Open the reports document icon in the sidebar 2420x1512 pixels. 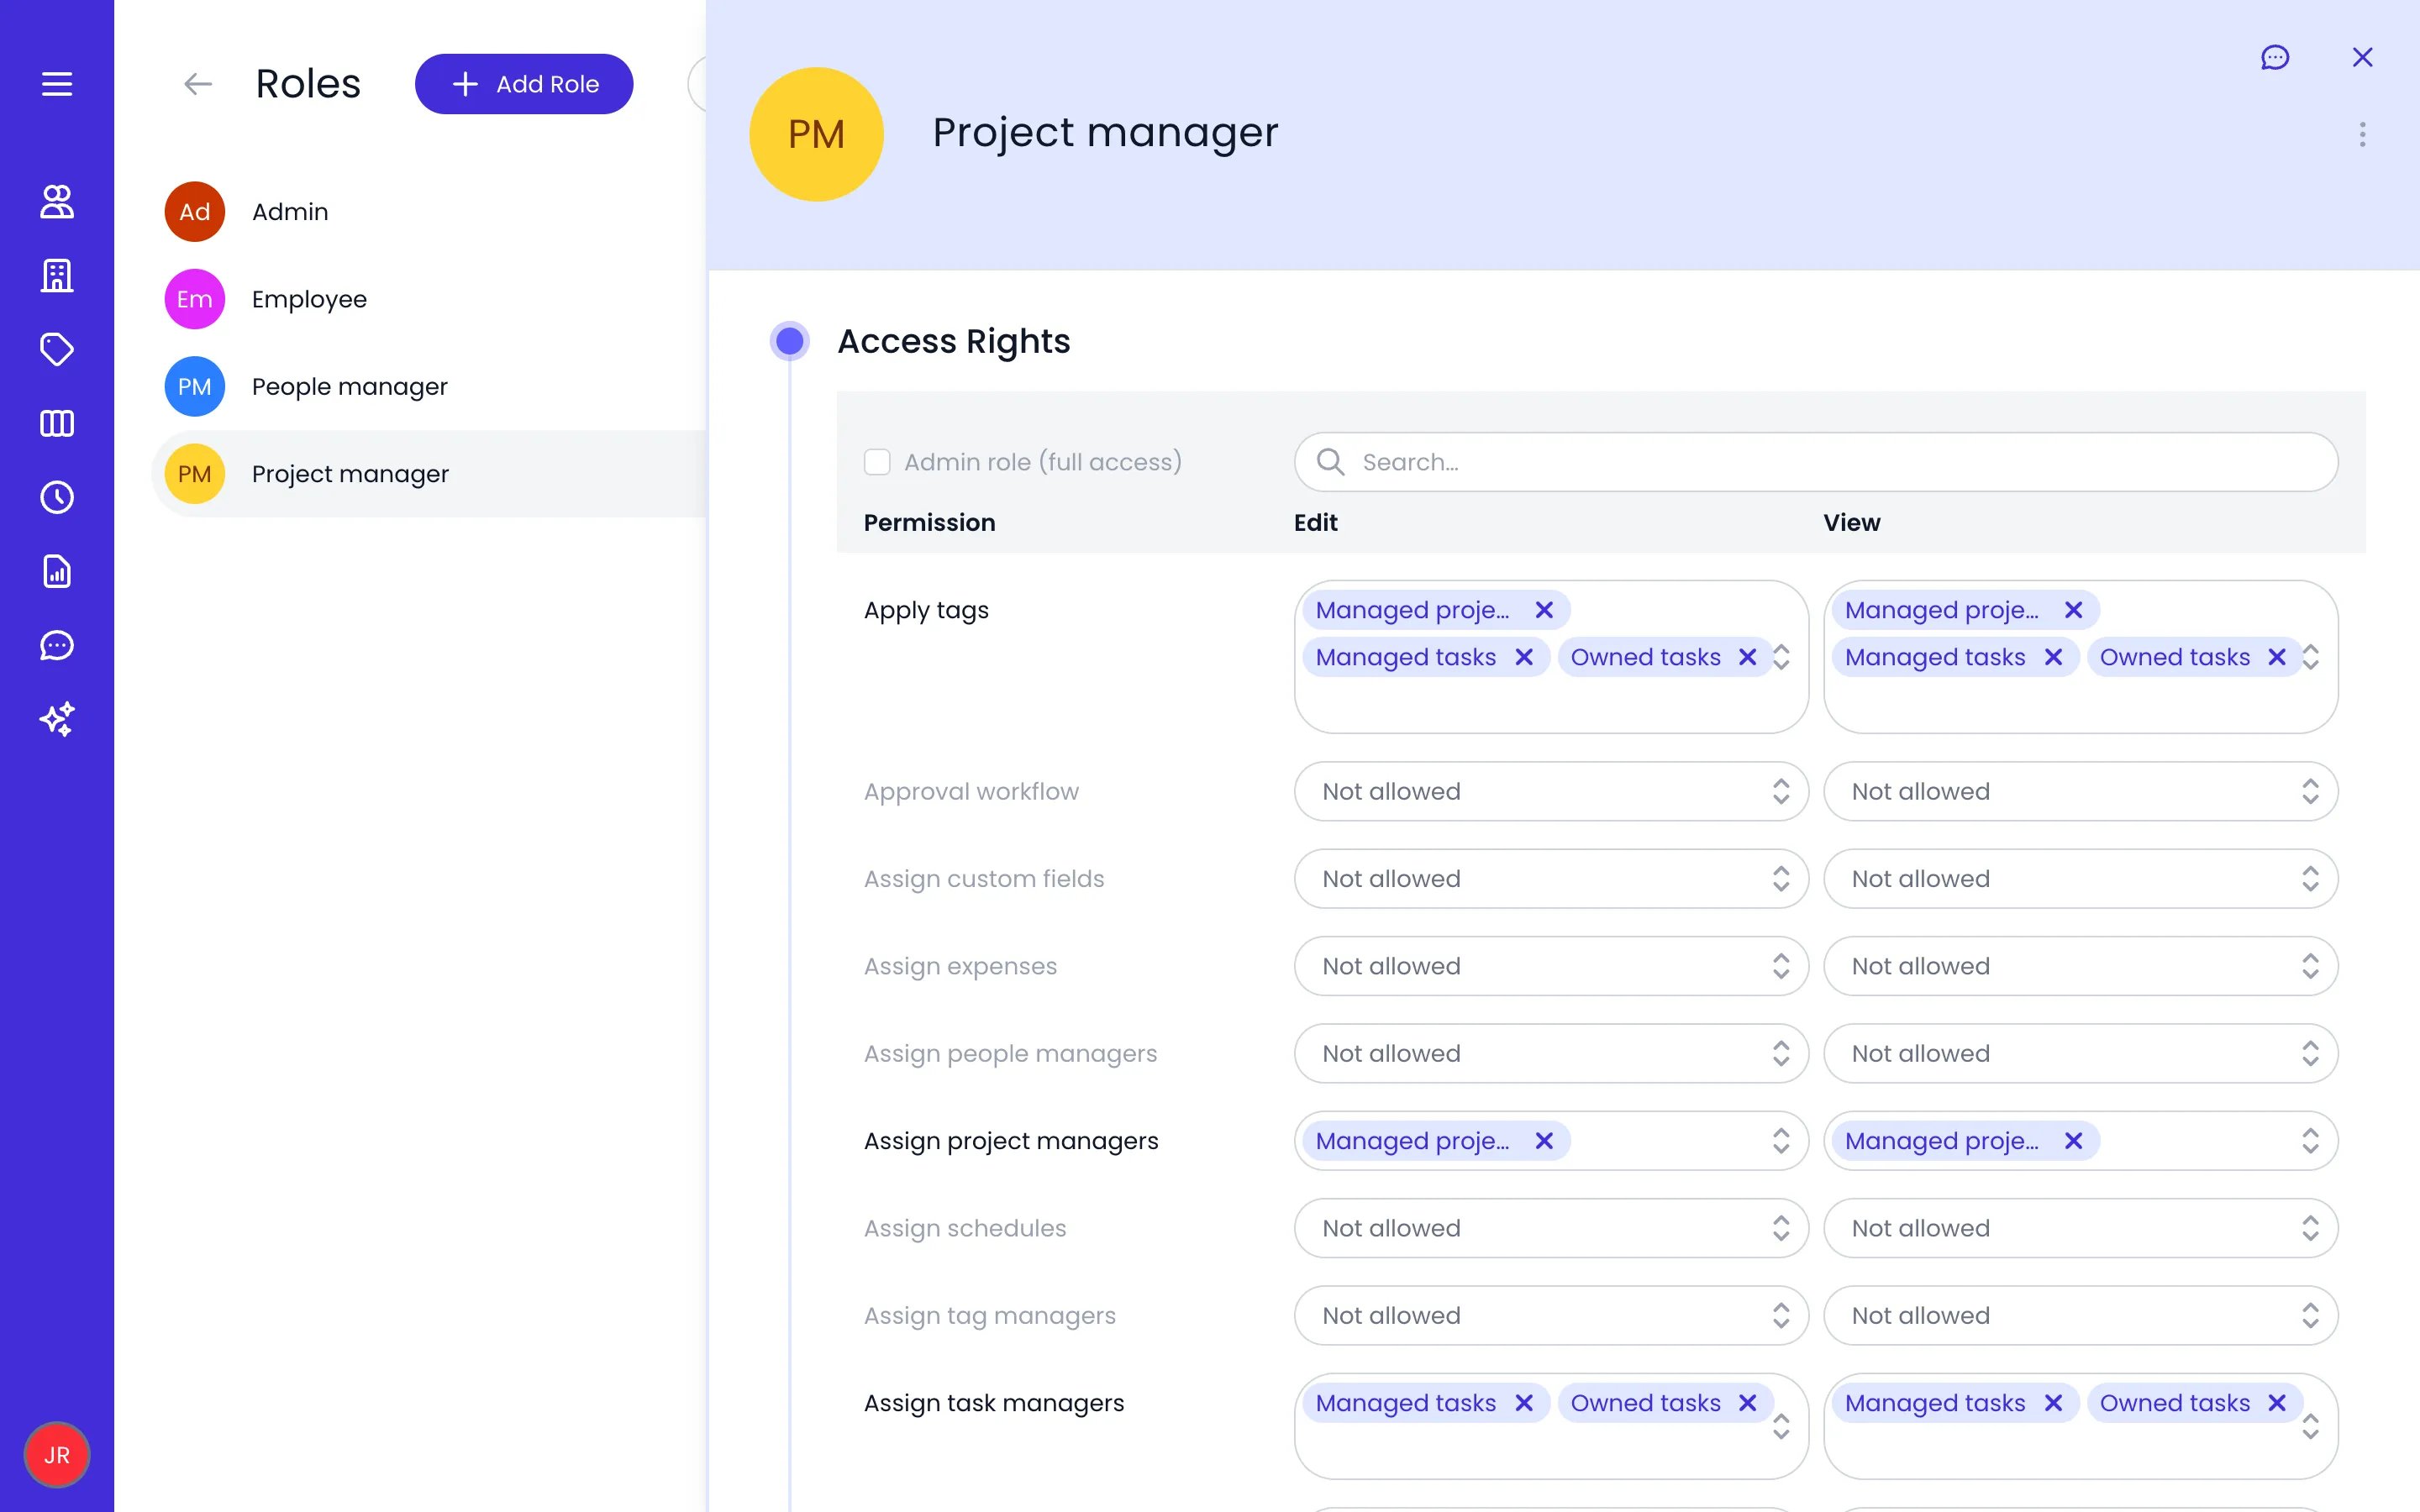pyautogui.click(x=57, y=571)
